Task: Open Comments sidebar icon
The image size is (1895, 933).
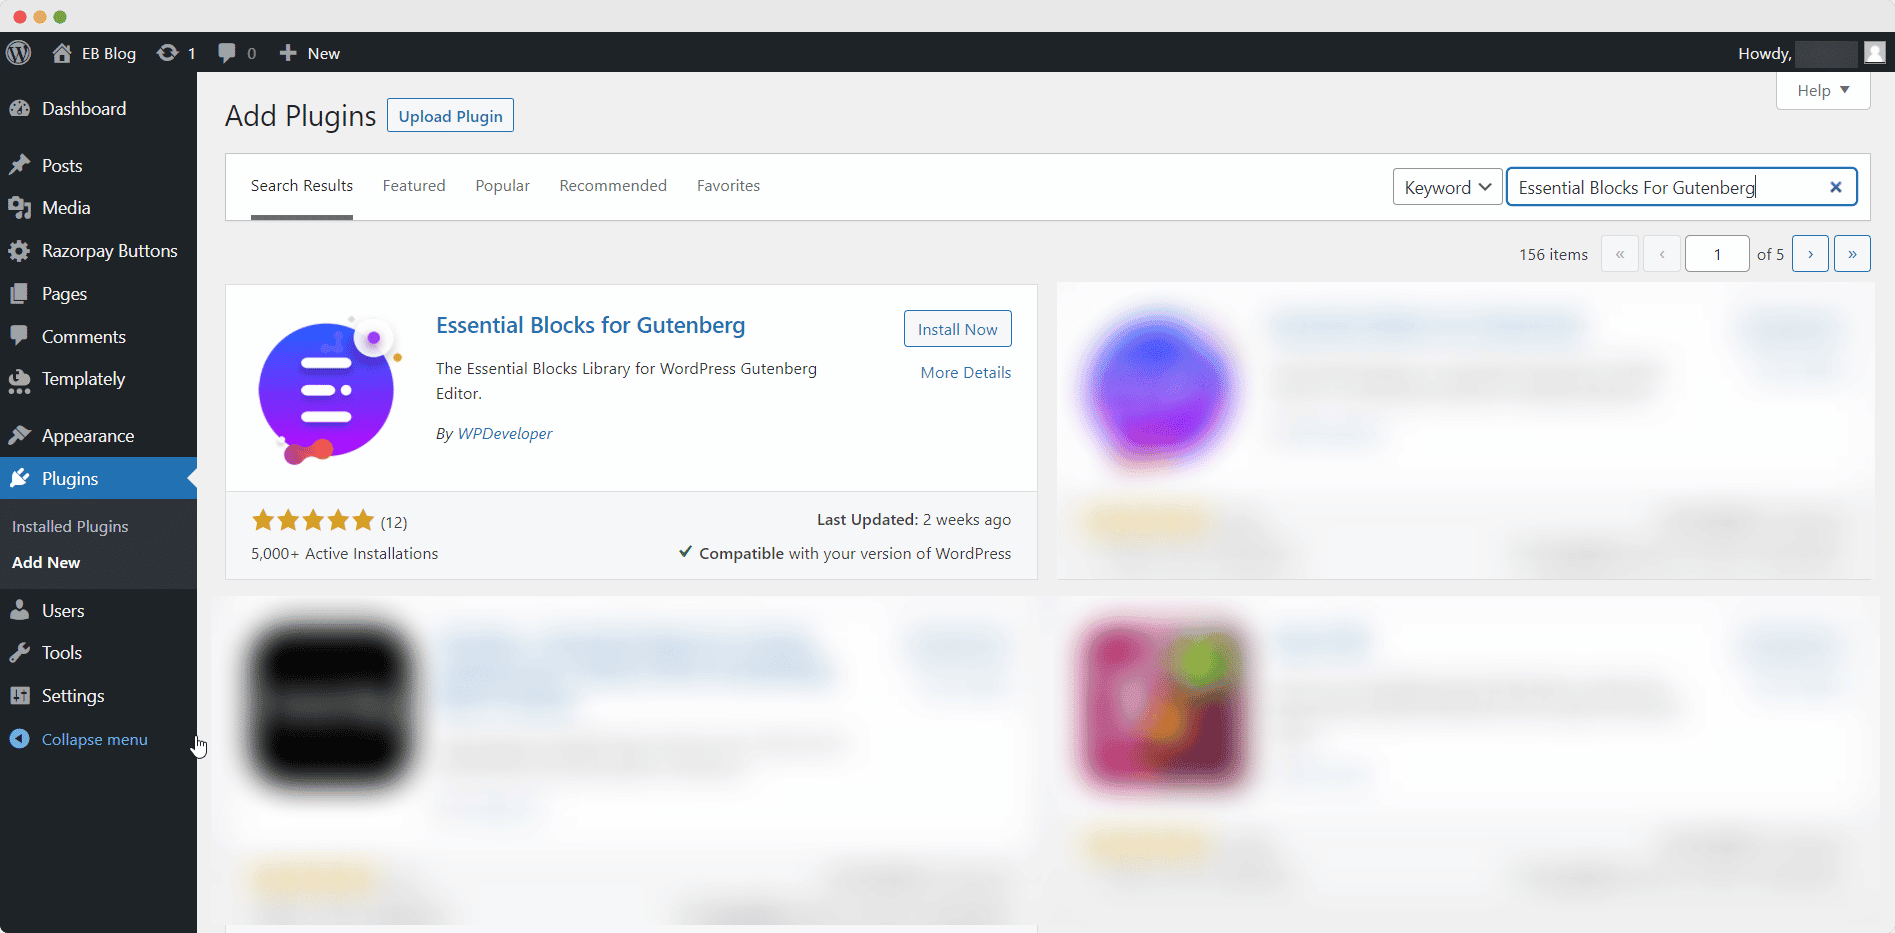Action: click(x=19, y=336)
